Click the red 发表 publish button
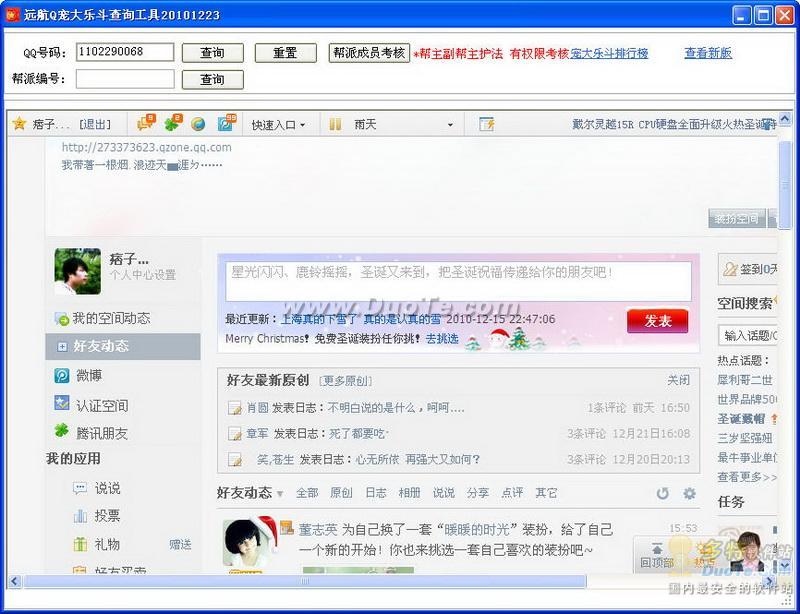Image resolution: width=800 pixels, height=614 pixels. pos(658,321)
